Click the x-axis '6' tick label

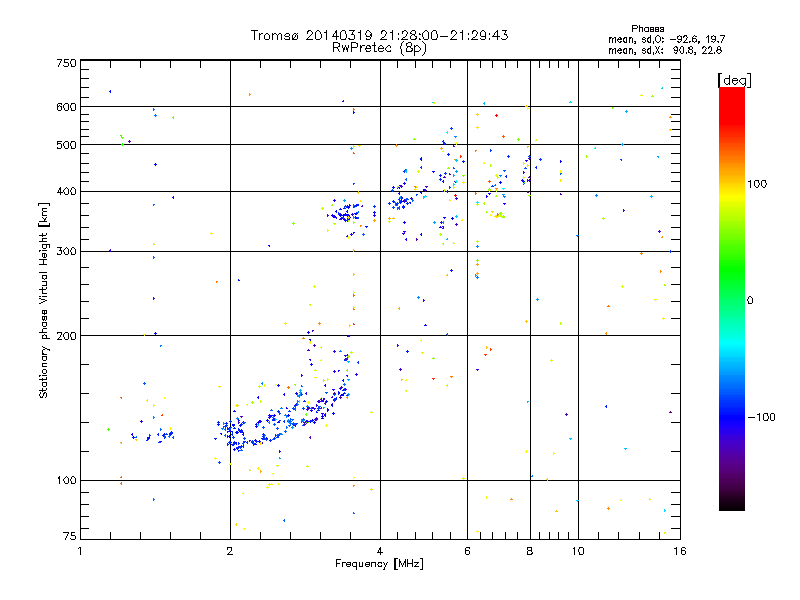click(x=467, y=551)
